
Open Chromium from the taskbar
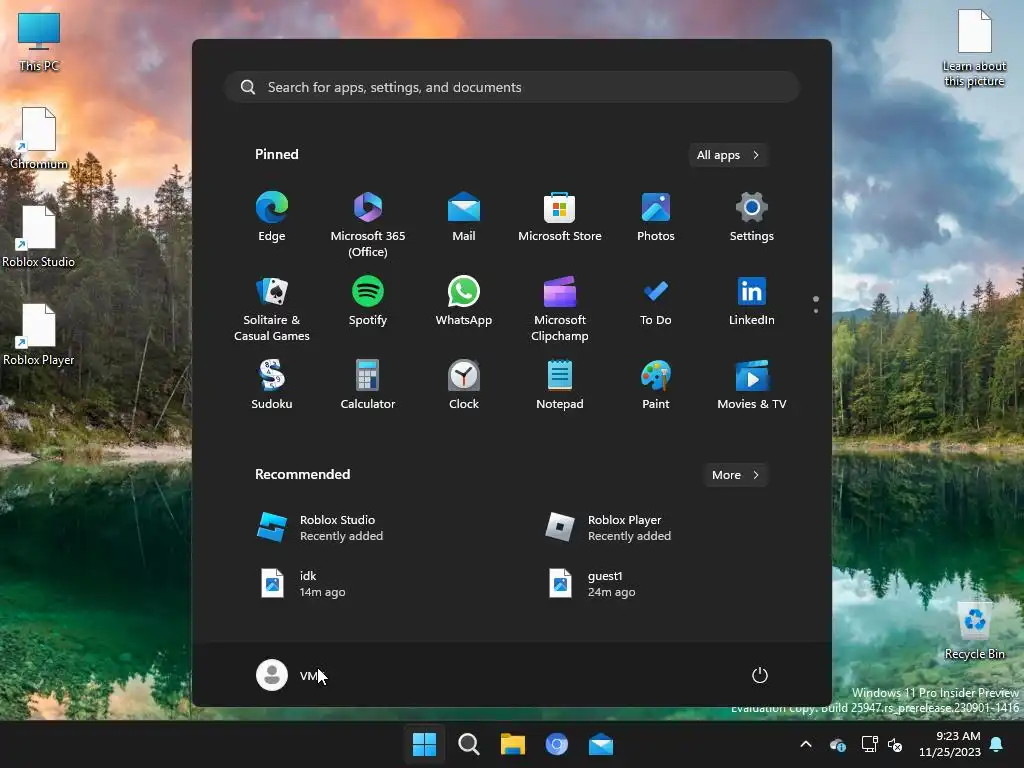[556, 744]
